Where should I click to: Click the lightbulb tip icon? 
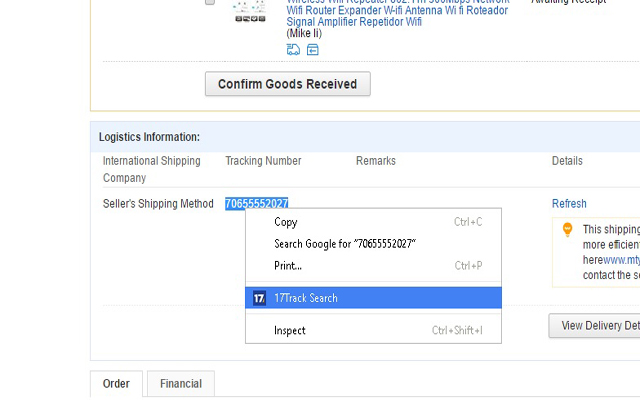click(x=567, y=229)
